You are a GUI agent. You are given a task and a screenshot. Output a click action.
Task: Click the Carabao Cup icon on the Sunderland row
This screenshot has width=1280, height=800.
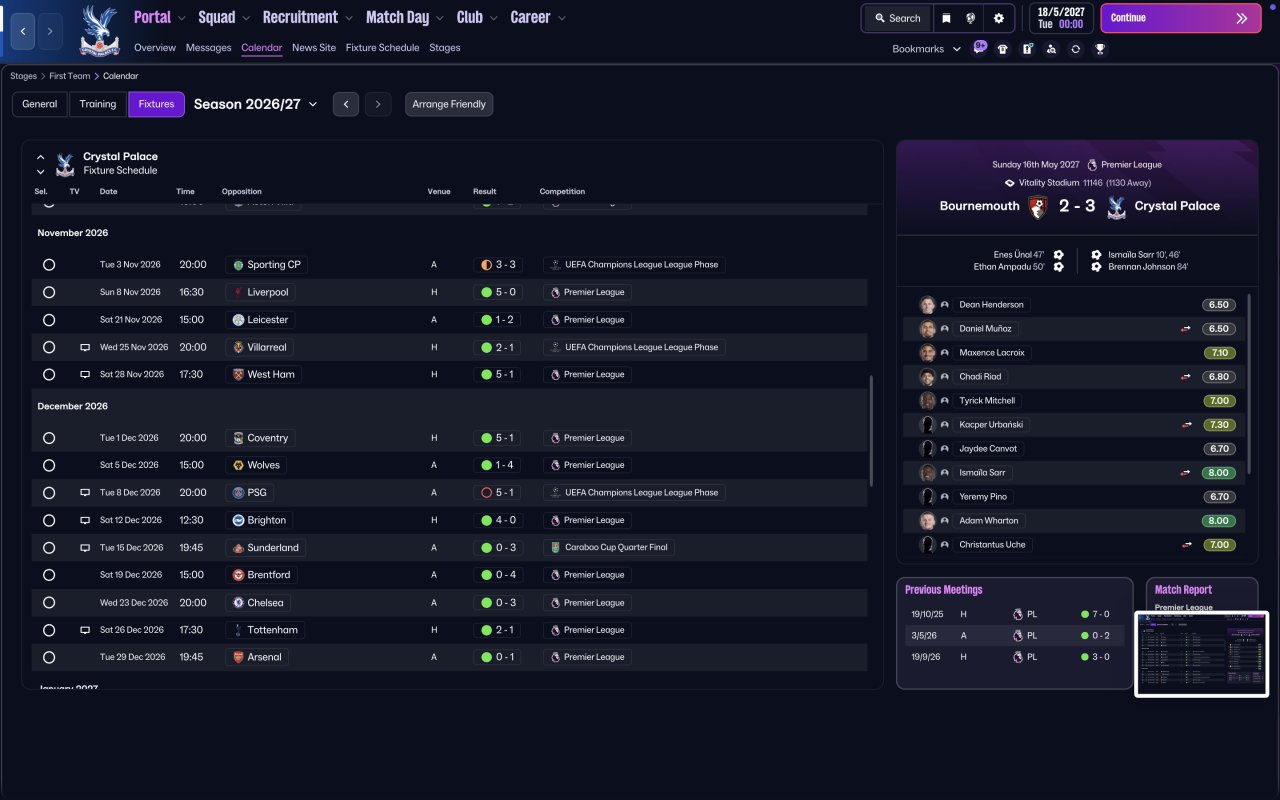[555, 548]
